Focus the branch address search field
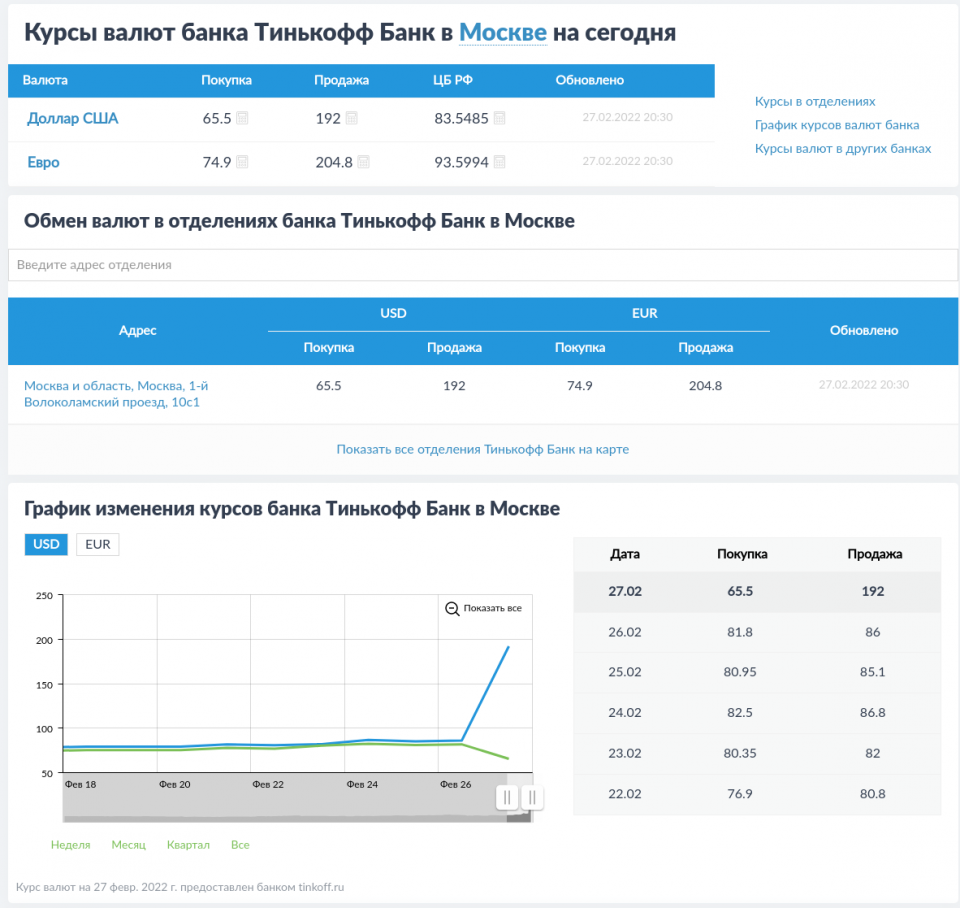The height and width of the screenshot is (908, 960). point(482,265)
